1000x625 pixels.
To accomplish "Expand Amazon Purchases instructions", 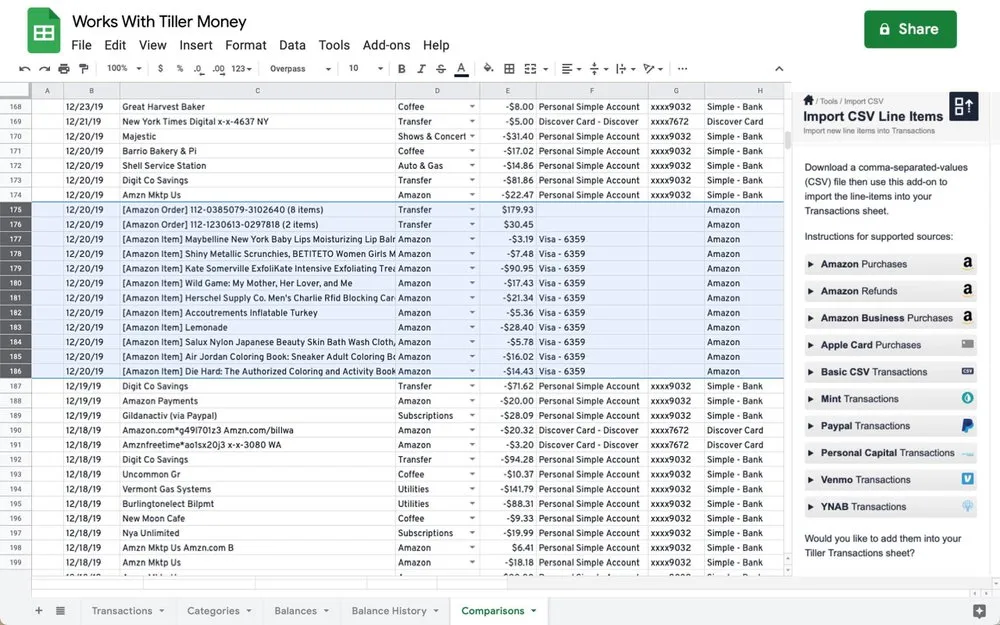I will (890, 264).
